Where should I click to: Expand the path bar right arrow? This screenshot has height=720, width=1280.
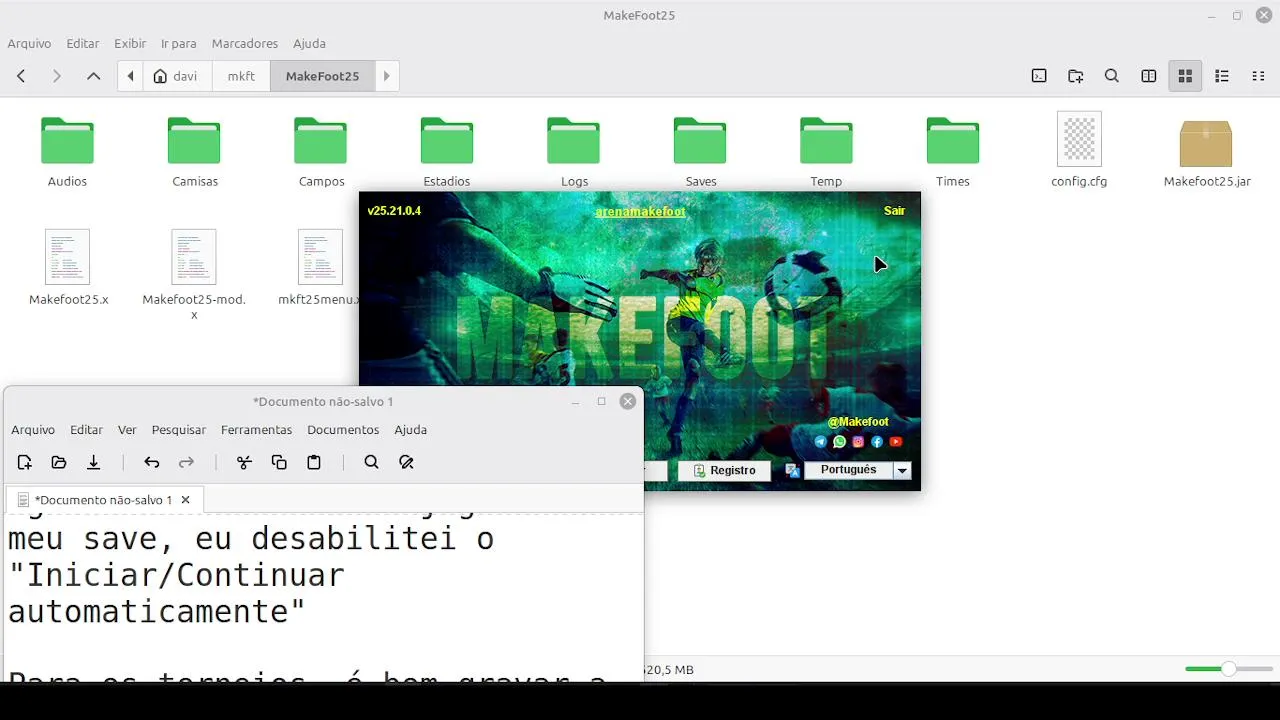386,76
